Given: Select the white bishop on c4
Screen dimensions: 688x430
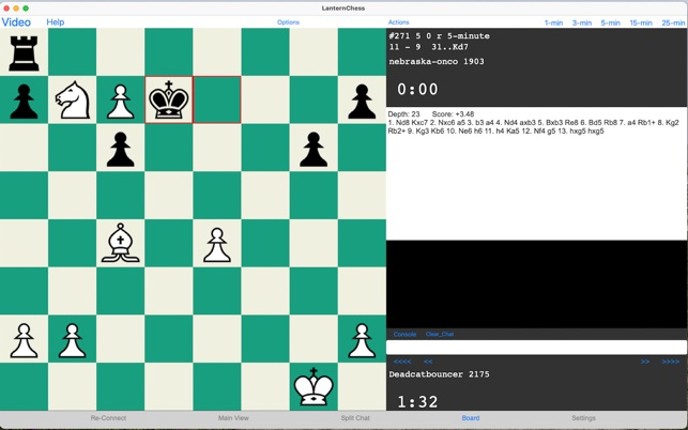Looking at the screenshot, I should coord(121,243).
